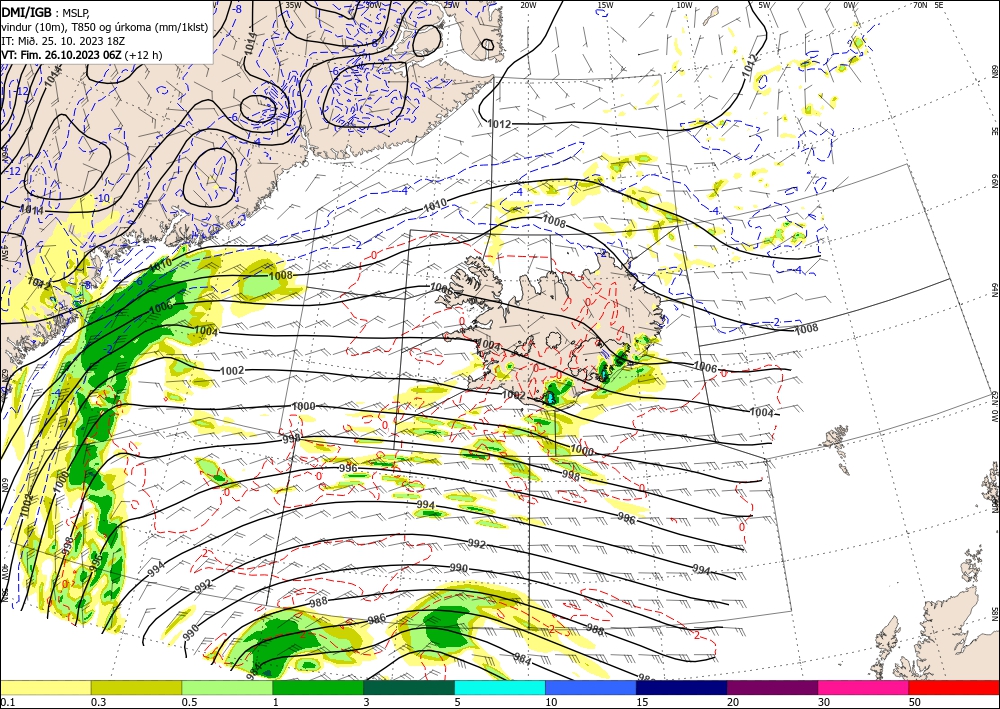Select the pink 30–50 legend swatch

click(864, 687)
